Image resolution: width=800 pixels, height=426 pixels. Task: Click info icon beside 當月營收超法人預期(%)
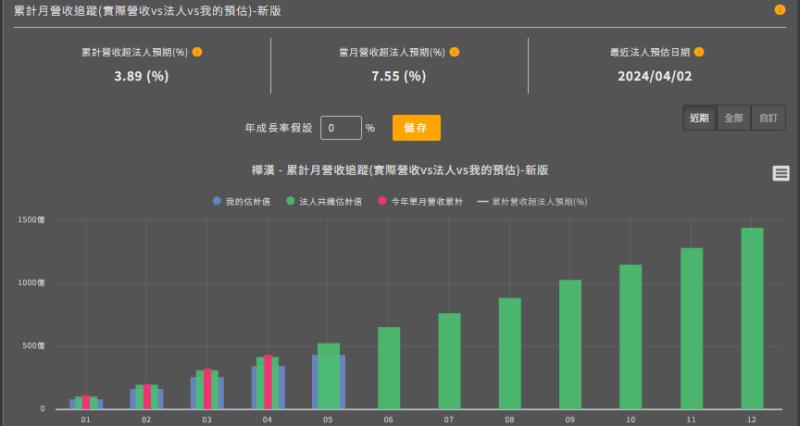[x=454, y=52]
